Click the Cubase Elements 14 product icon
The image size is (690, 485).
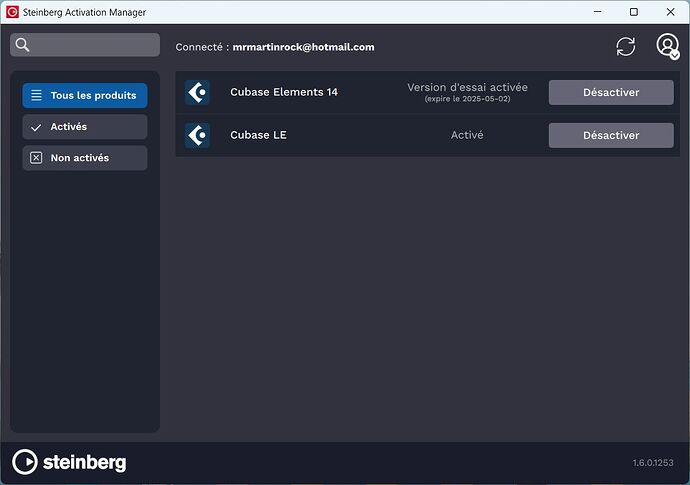tap(197, 92)
